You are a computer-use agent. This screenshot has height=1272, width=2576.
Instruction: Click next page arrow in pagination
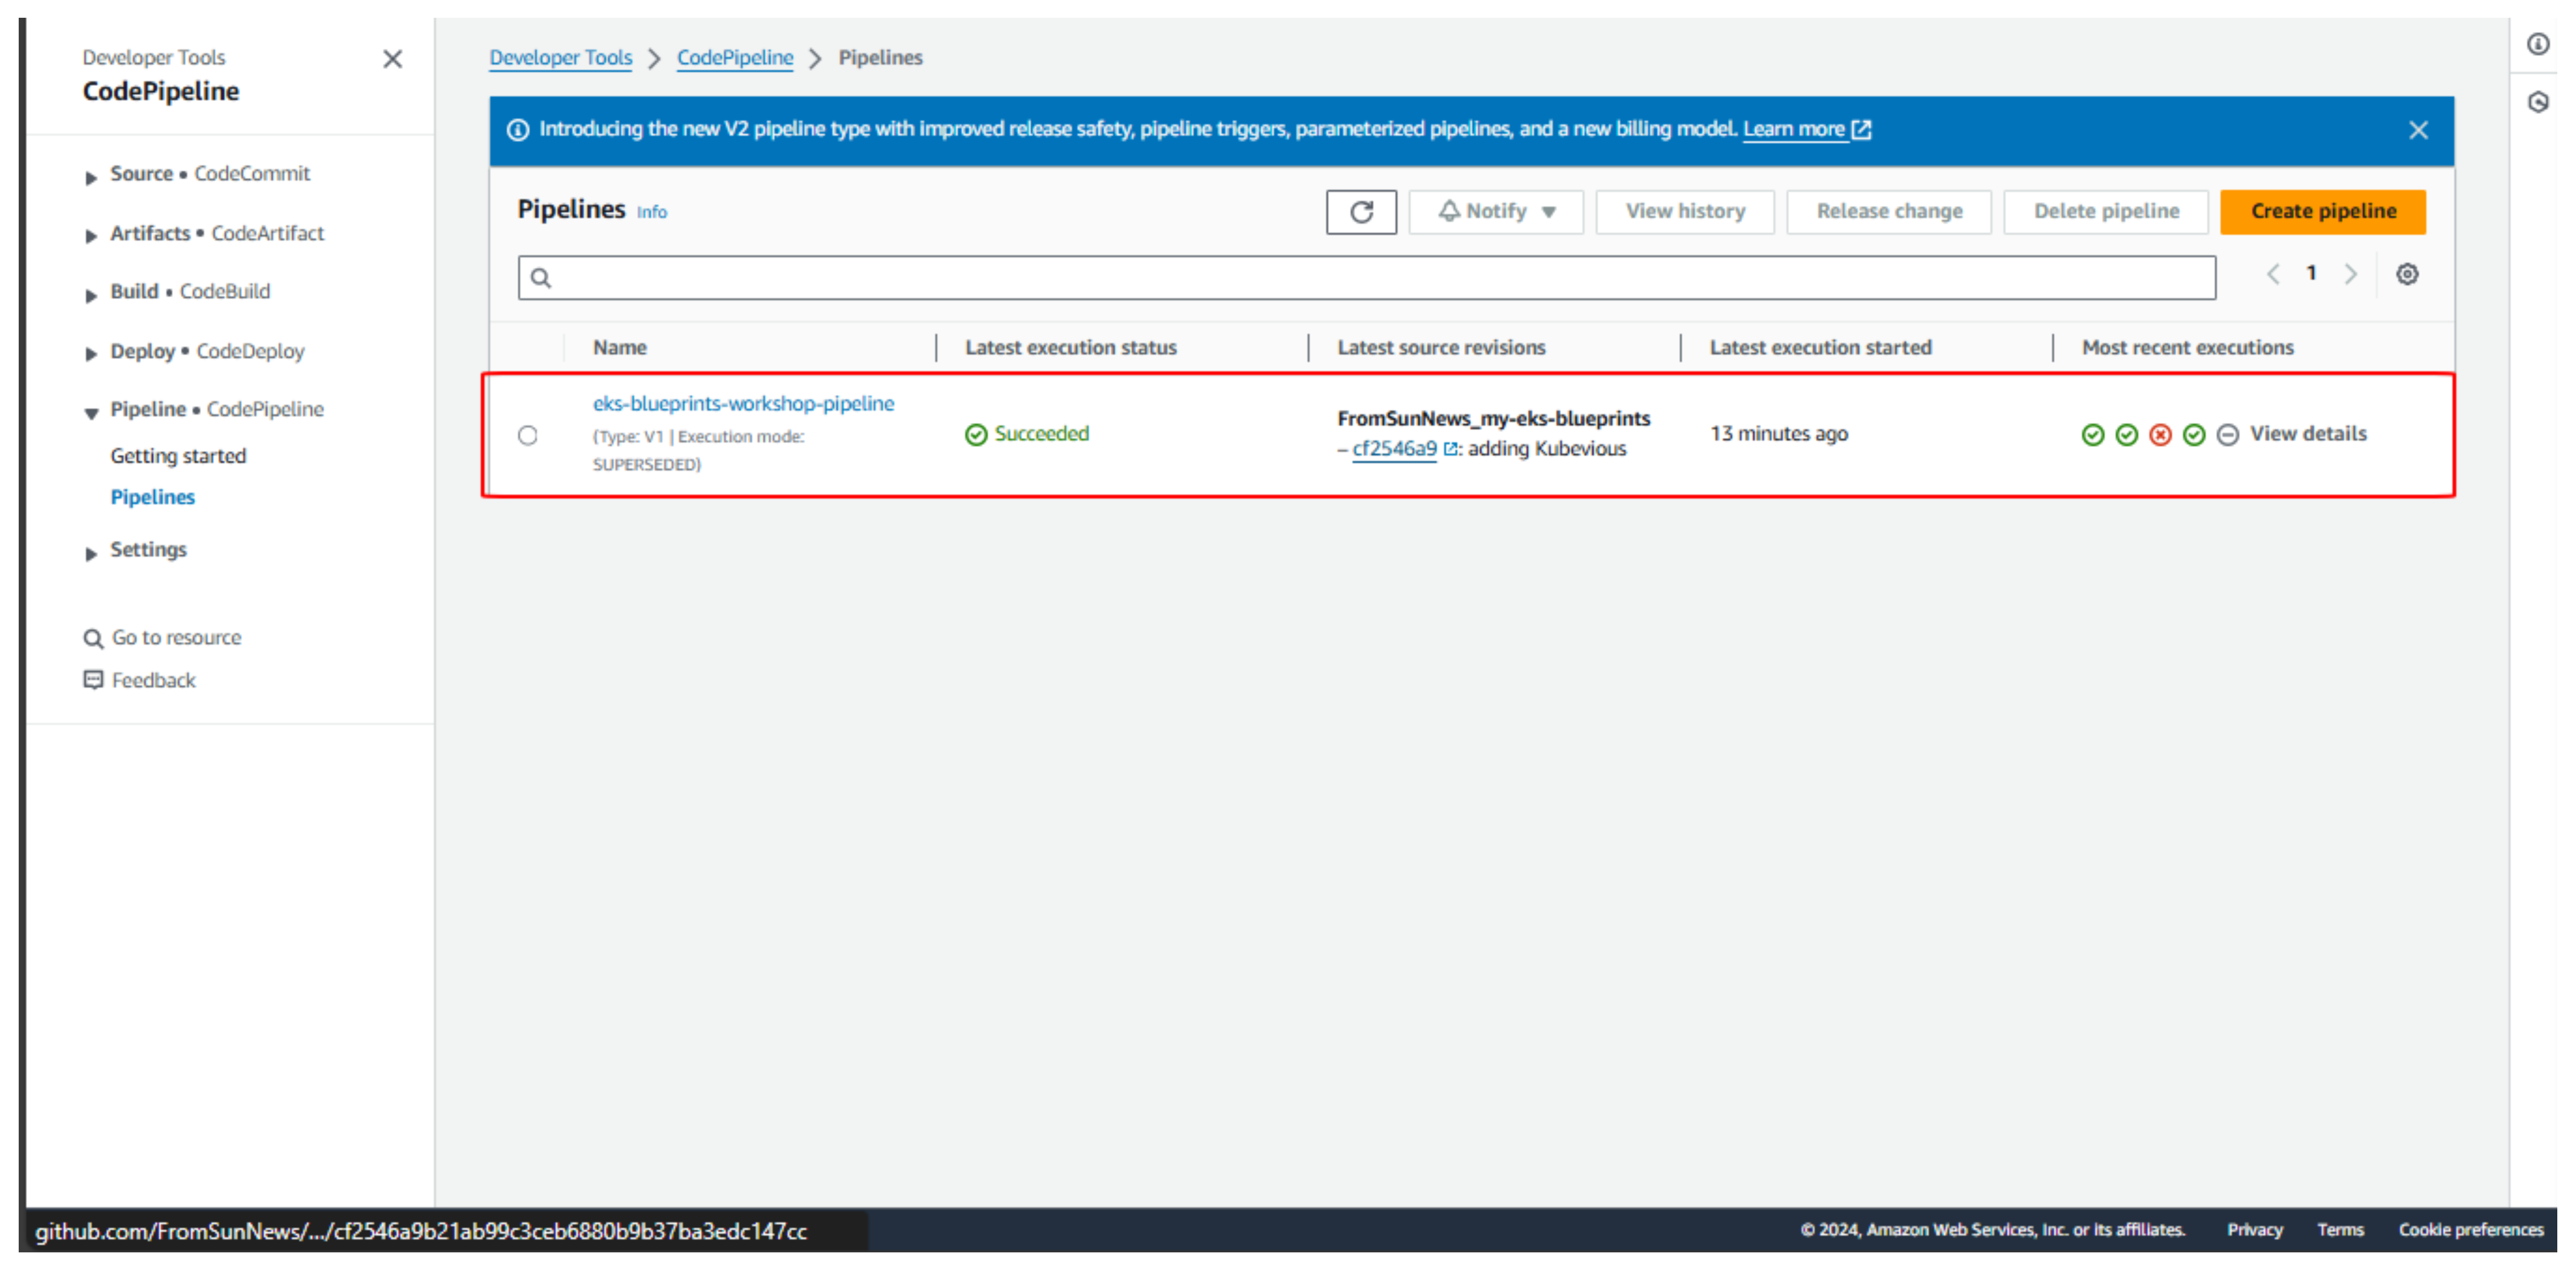tap(2350, 274)
